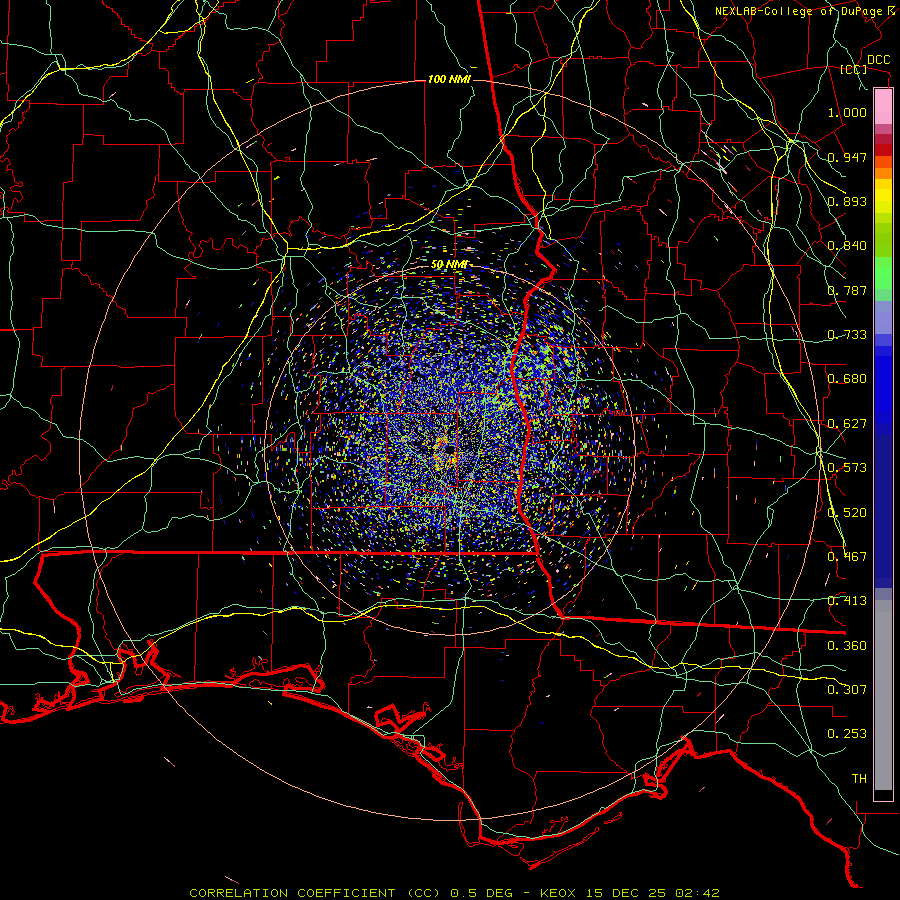Click the 0.840 color scale label
Screen dimensions: 900x900
(847, 246)
